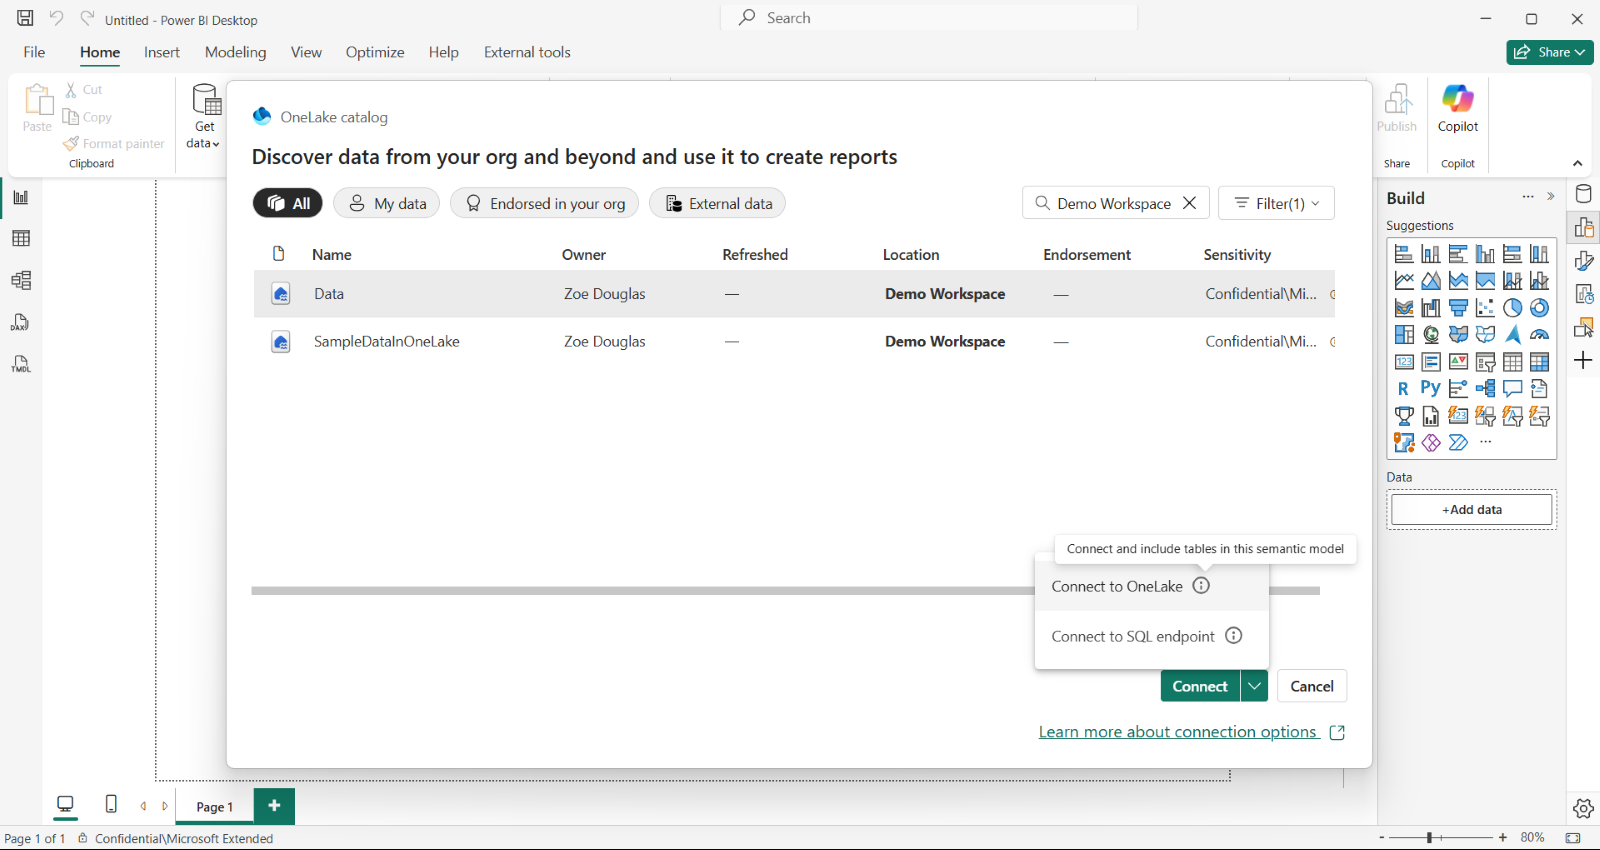Collapse the ribbon with chevron

tap(1577, 163)
